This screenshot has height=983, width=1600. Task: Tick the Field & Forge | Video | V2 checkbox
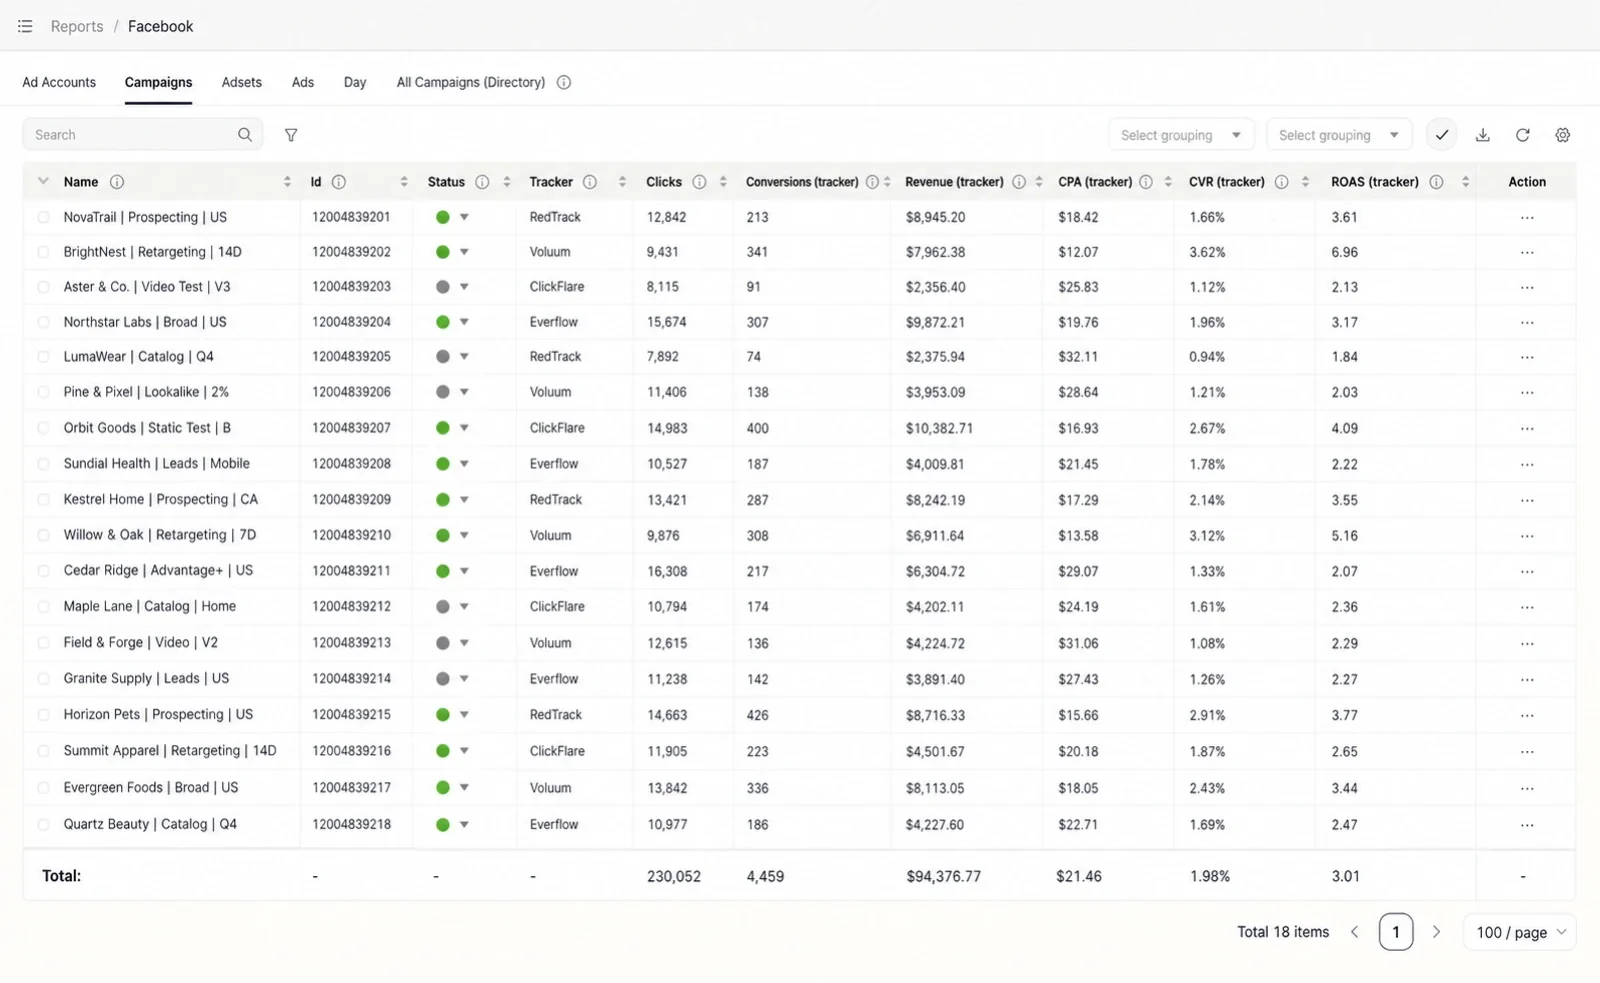43,643
